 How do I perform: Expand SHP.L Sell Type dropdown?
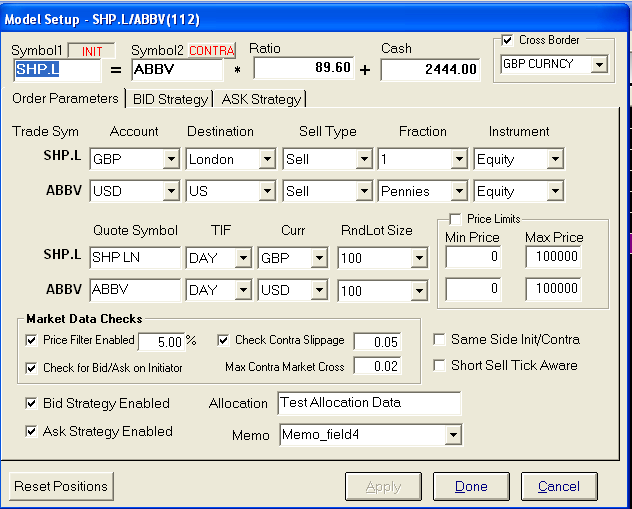coord(364,159)
